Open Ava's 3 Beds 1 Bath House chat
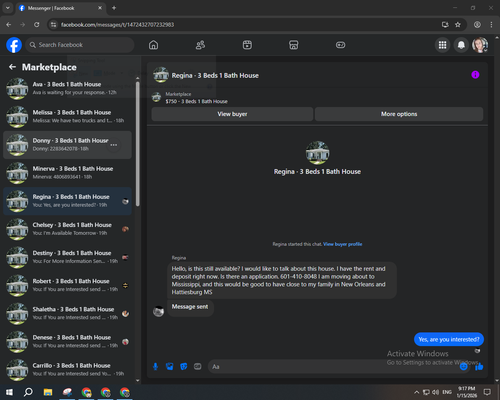500x400 pixels. [x=68, y=88]
